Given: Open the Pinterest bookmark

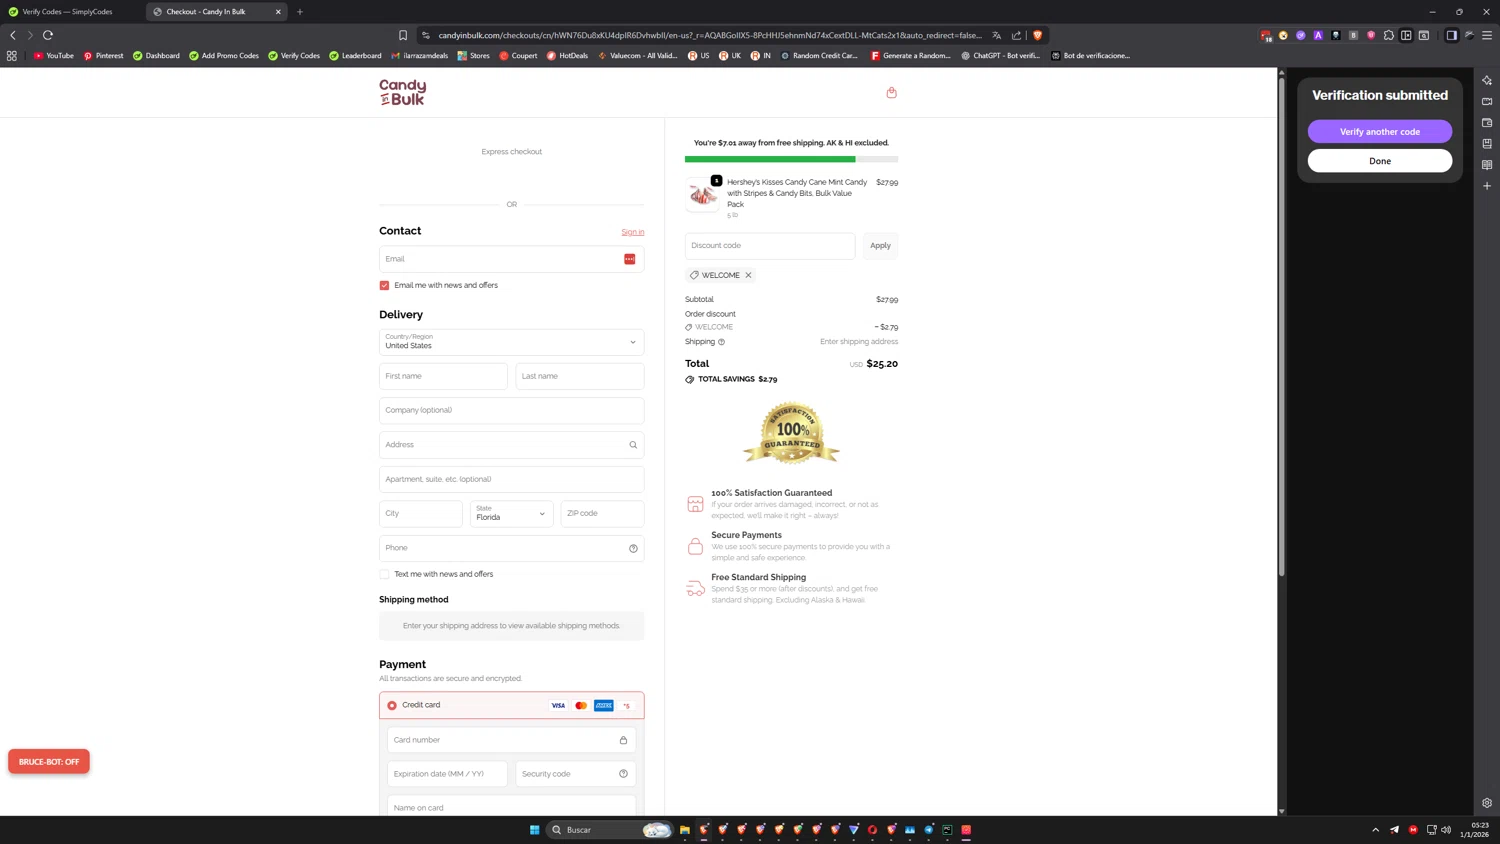Looking at the screenshot, I should [103, 56].
